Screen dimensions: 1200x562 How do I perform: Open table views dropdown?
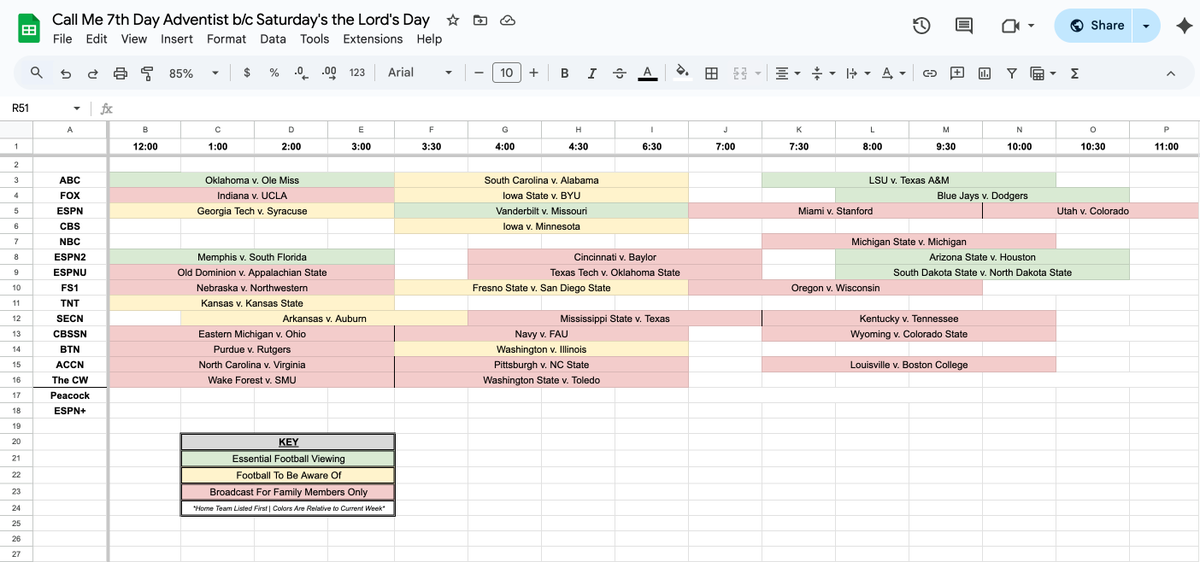click(1042, 72)
